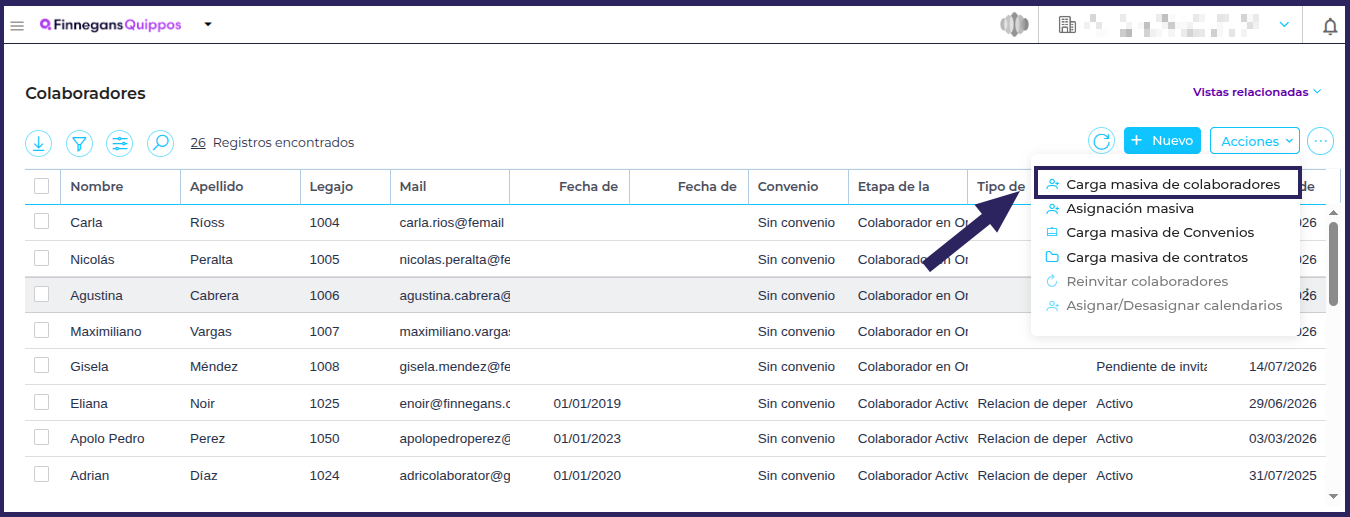Image resolution: width=1350 pixels, height=517 pixels.
Task: Click the legajo 1006 cell
Action: [325, 295]
